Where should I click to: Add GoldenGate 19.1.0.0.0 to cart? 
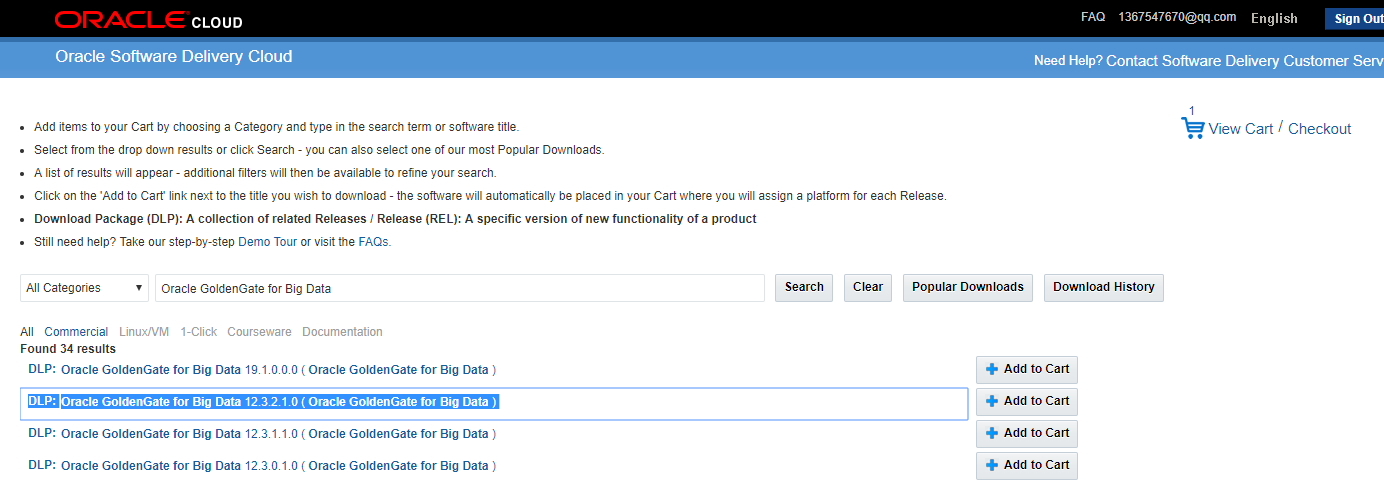[1026, 369]
